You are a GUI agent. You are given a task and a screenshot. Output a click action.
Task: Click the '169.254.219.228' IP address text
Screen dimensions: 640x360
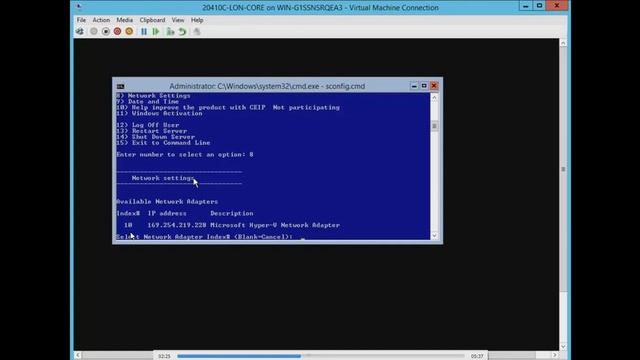pos(177,225)
